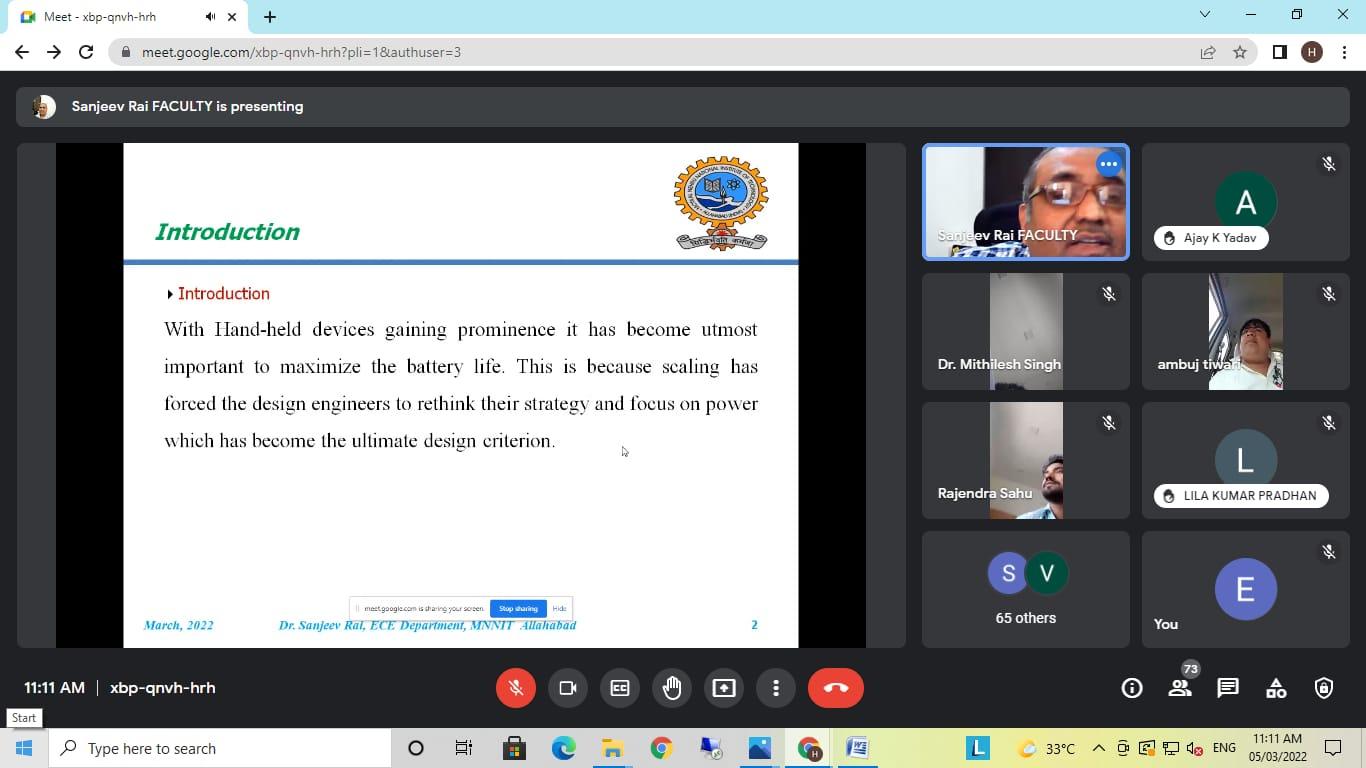Turn on closed captions
Viewport: 1366px width, 768px height.
point(620,688)
